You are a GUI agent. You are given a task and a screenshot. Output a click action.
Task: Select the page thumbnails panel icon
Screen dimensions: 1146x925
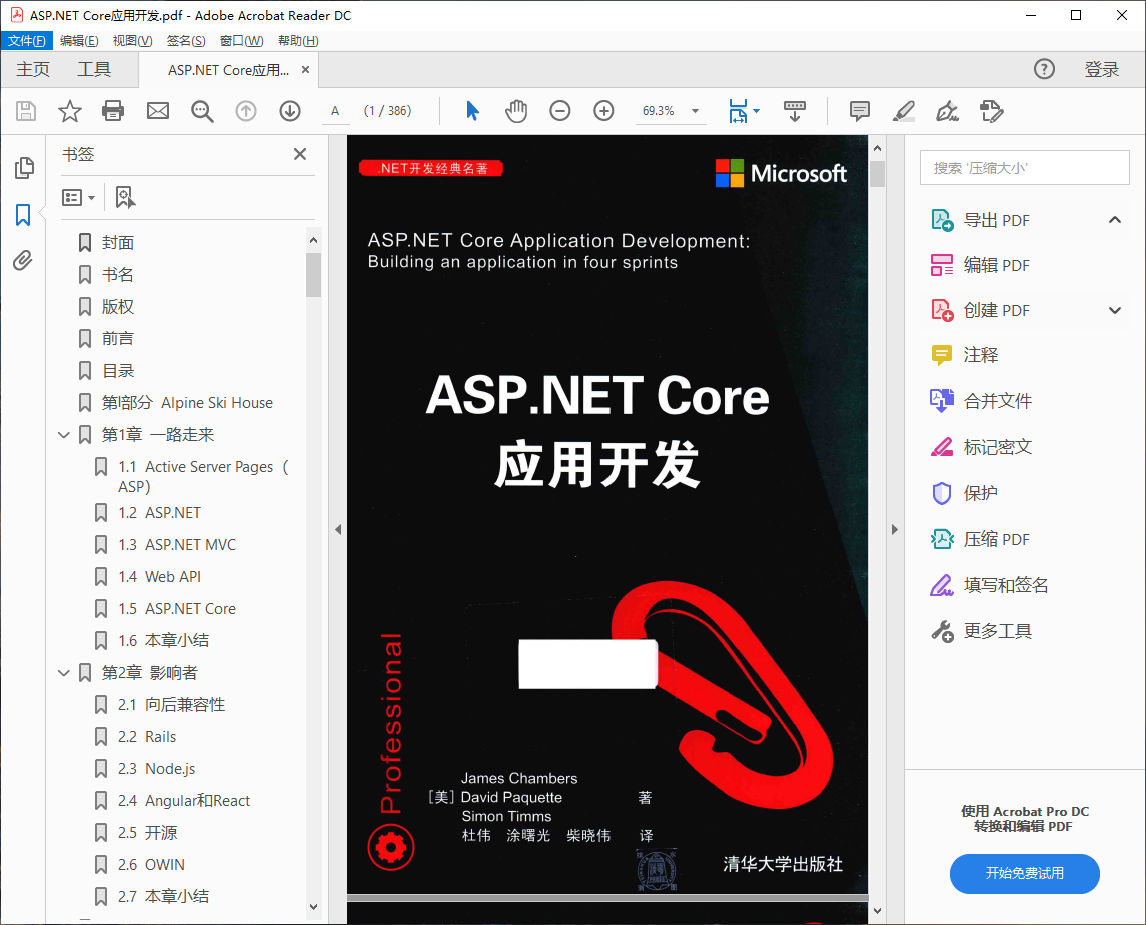pos(22,170)
